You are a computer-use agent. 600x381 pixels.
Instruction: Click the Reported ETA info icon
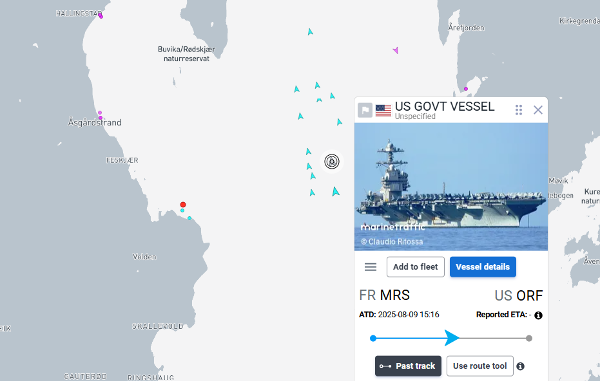click(538, 315)
